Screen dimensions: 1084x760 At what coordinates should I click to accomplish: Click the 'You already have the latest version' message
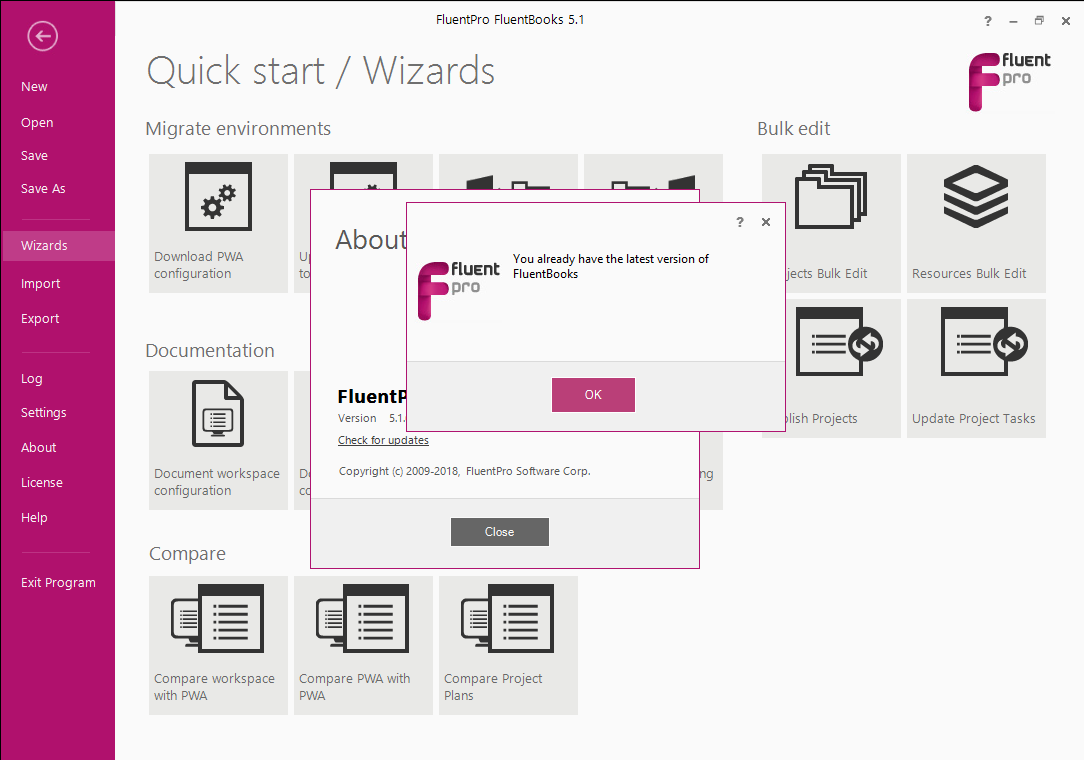[x=610, y=266]
